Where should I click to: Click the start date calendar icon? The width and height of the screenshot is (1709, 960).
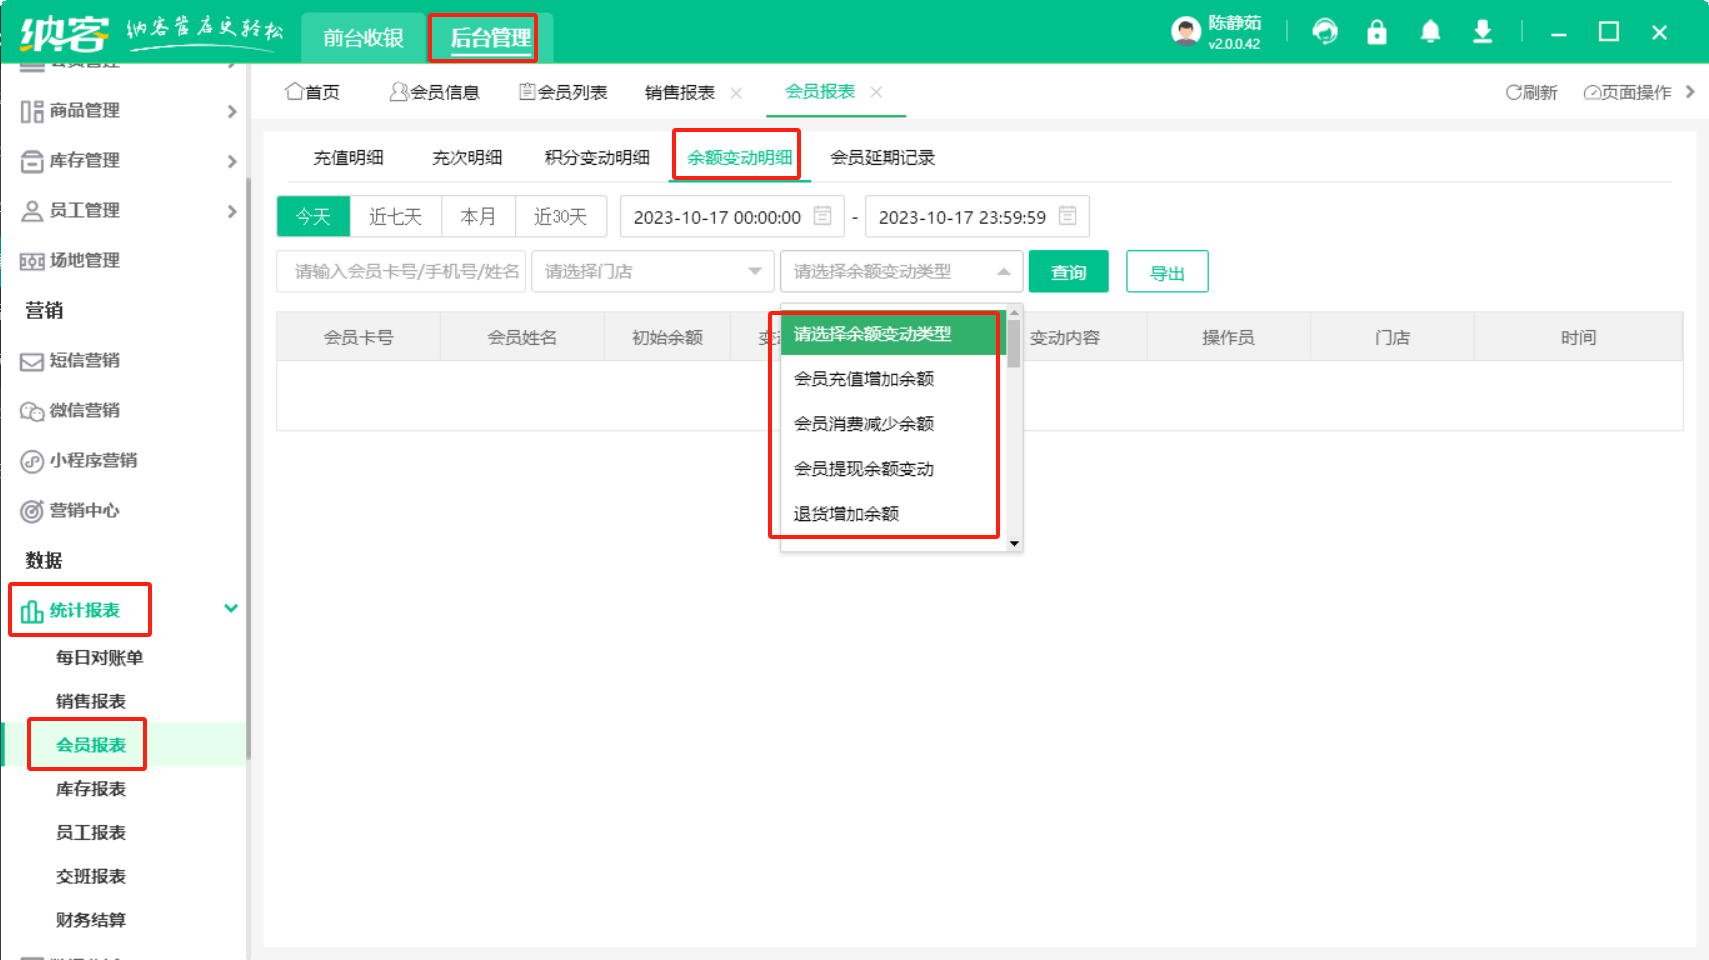pos(823,216)
